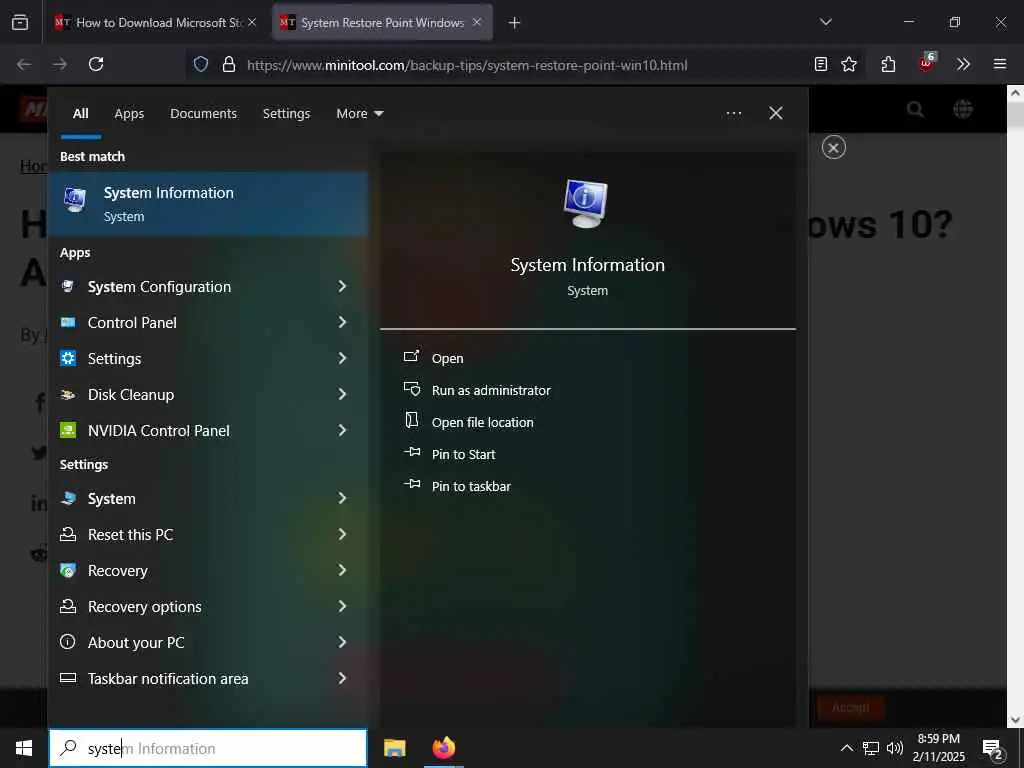The width and height of the screenshot is (1024, 768).
Task: Open Firefox View from the tab bar
Action: coord(20,22)
